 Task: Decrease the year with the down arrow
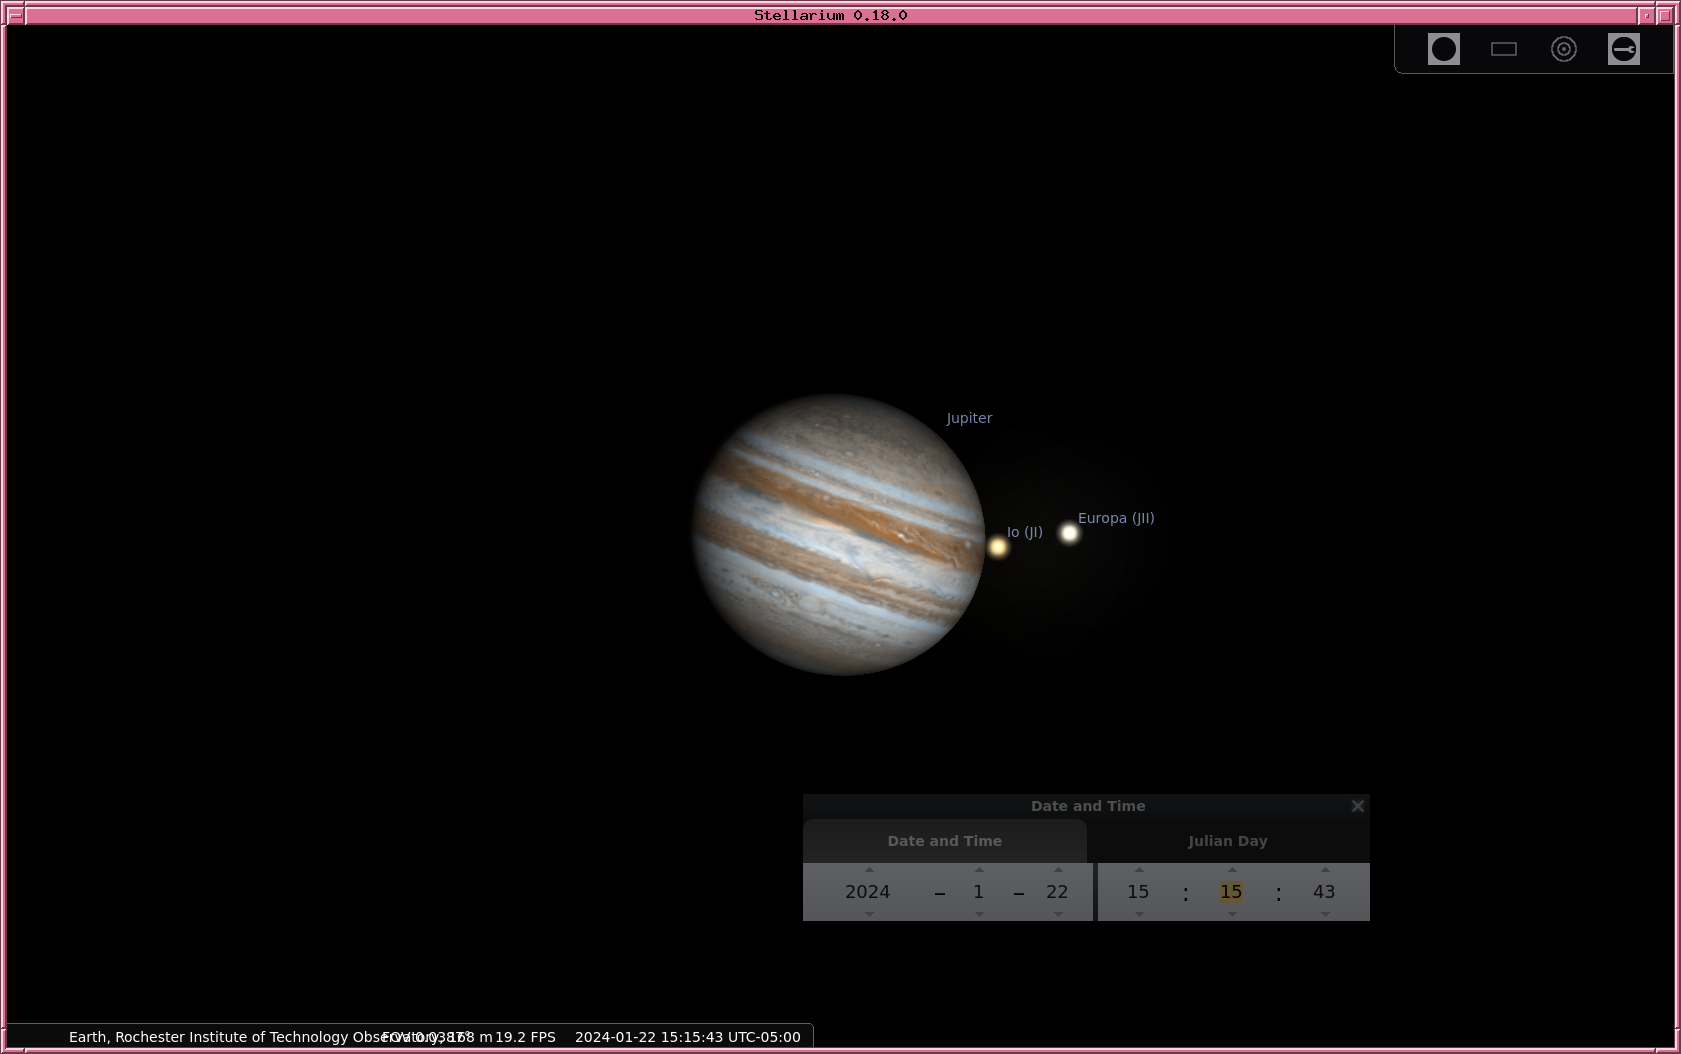tap(869, 914)
